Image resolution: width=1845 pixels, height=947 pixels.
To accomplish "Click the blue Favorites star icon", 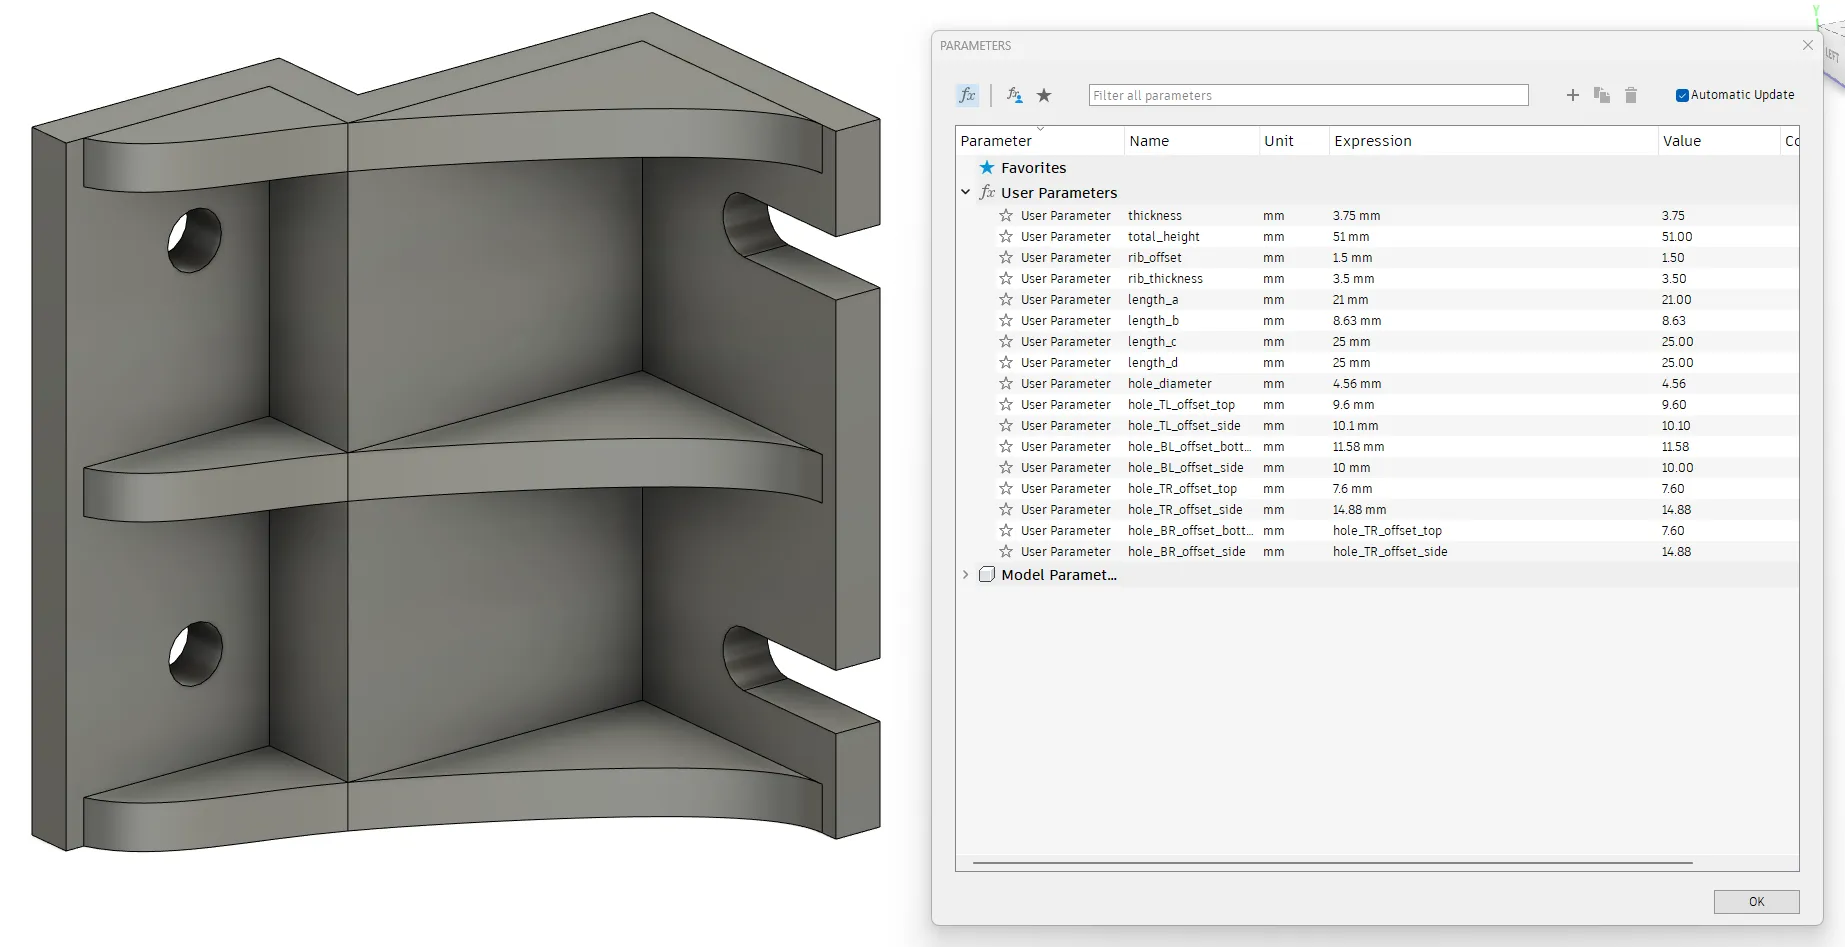I will click(987, 168).
